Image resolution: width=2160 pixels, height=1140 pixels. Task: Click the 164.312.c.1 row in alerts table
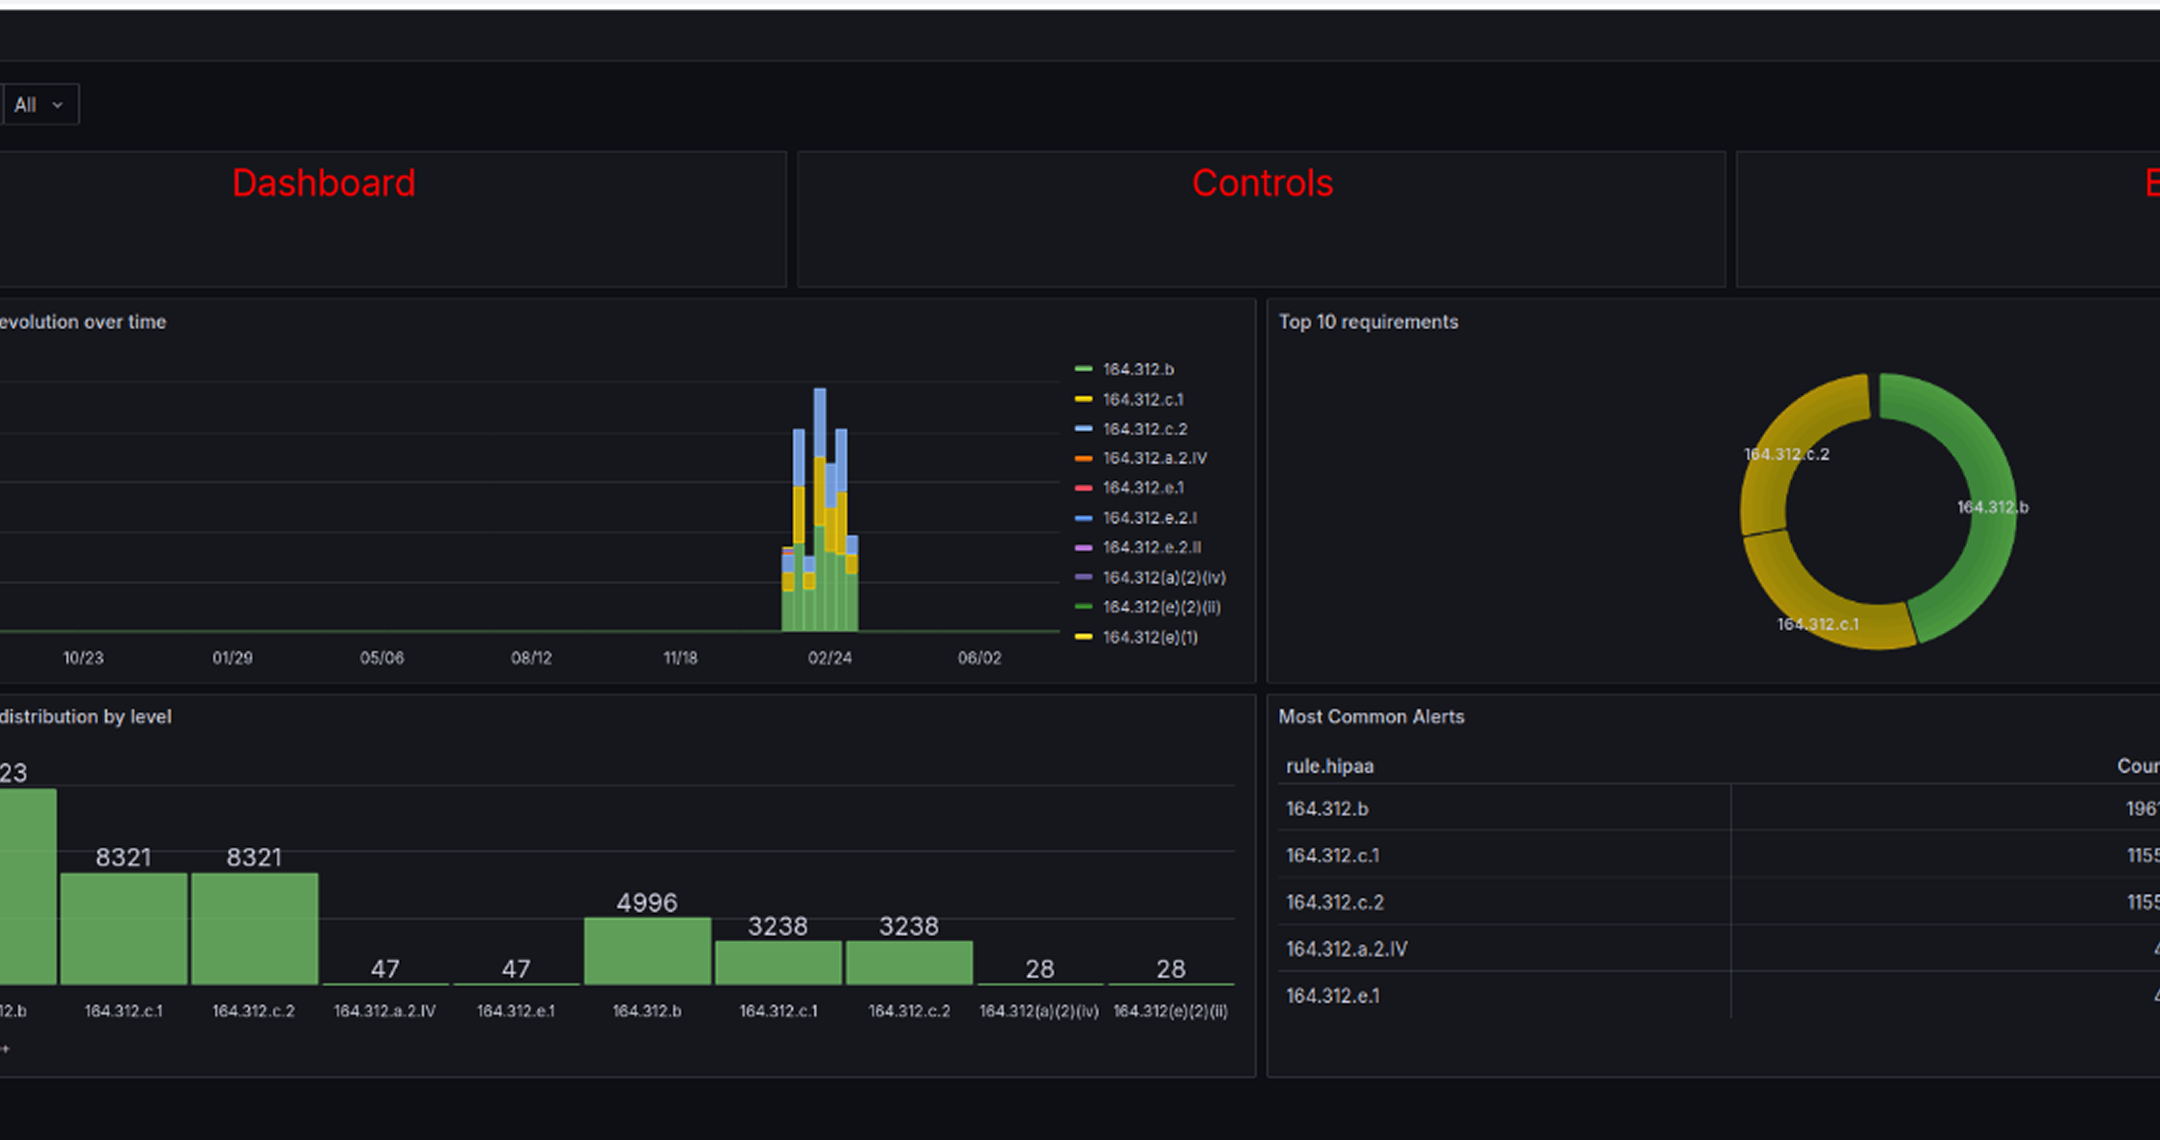point(1718,856)
